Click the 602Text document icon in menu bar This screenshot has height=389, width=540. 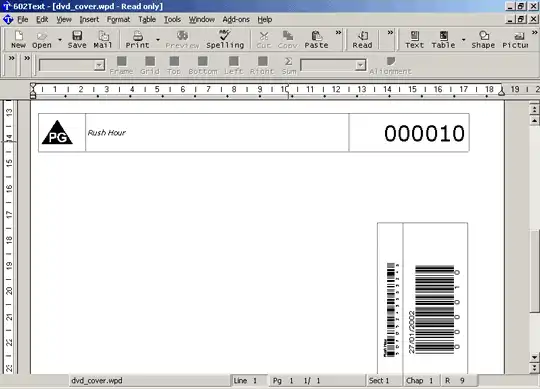pos(8,20)
